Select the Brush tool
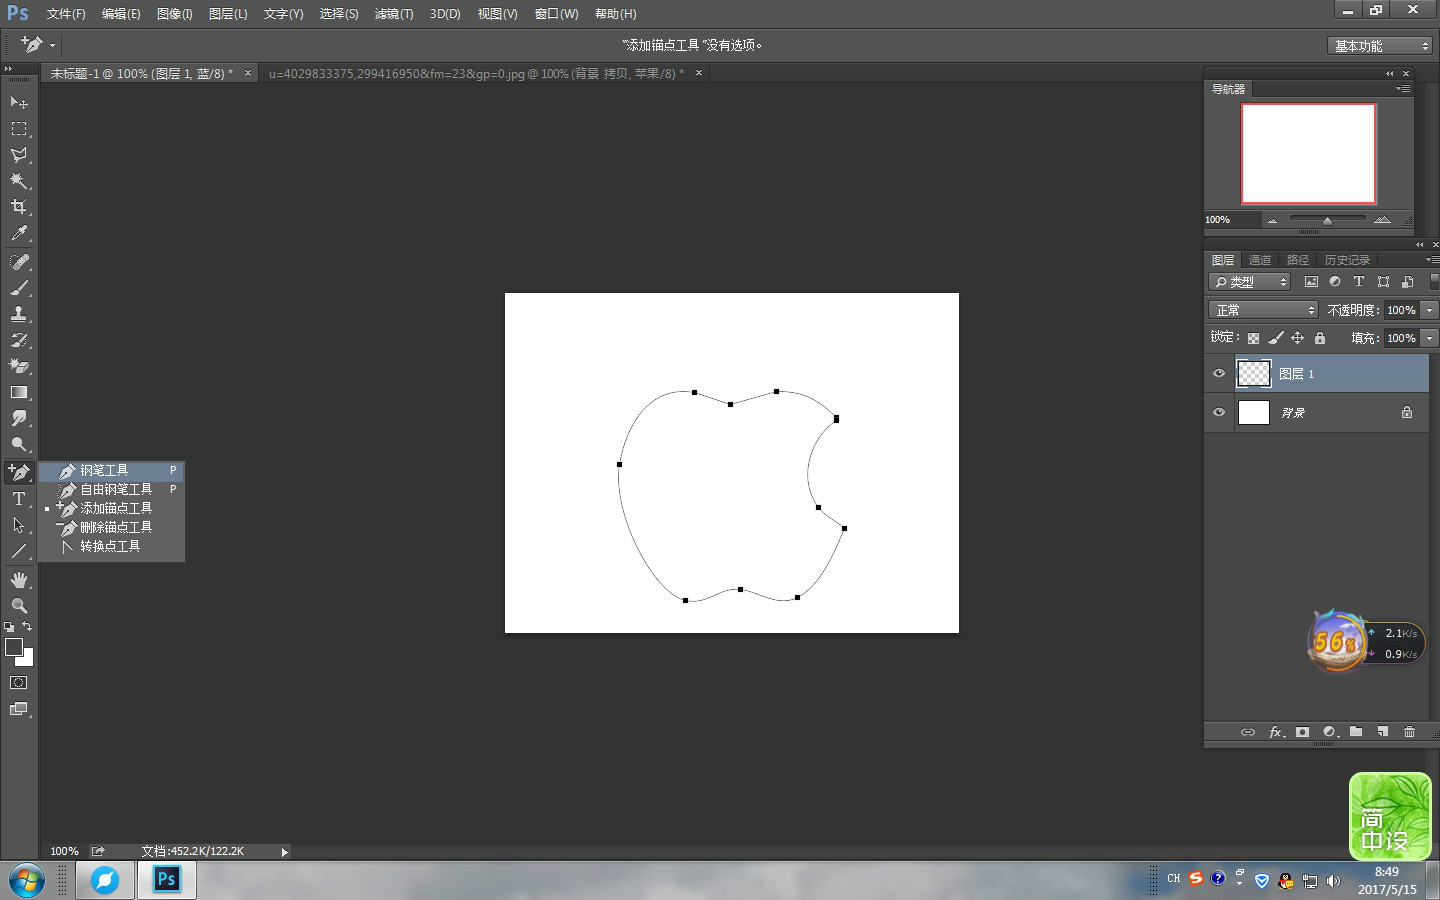 click(x=19, y=288)
